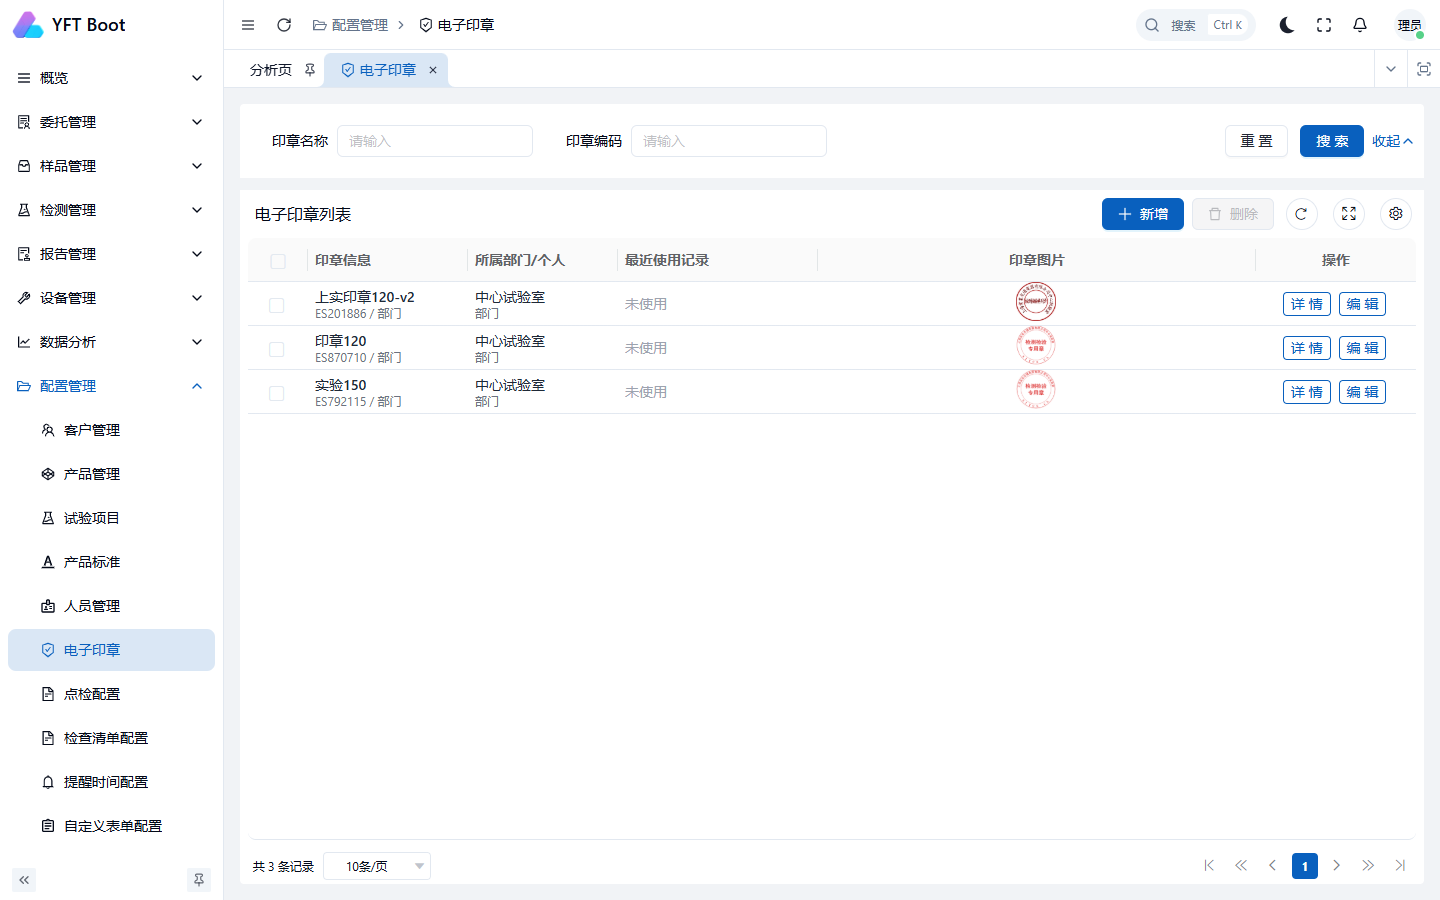Expand table to fullscreen icon
This screenshot has width=1440, height=900.
coord(1349,214)
